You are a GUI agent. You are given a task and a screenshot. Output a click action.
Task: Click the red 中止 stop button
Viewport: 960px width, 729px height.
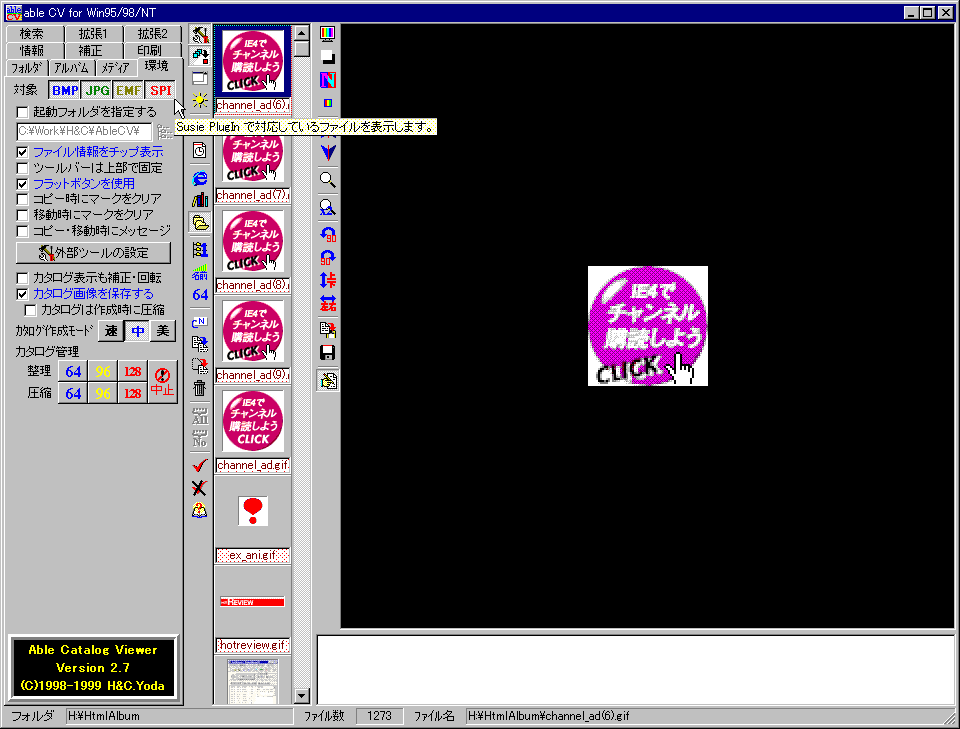162,382
